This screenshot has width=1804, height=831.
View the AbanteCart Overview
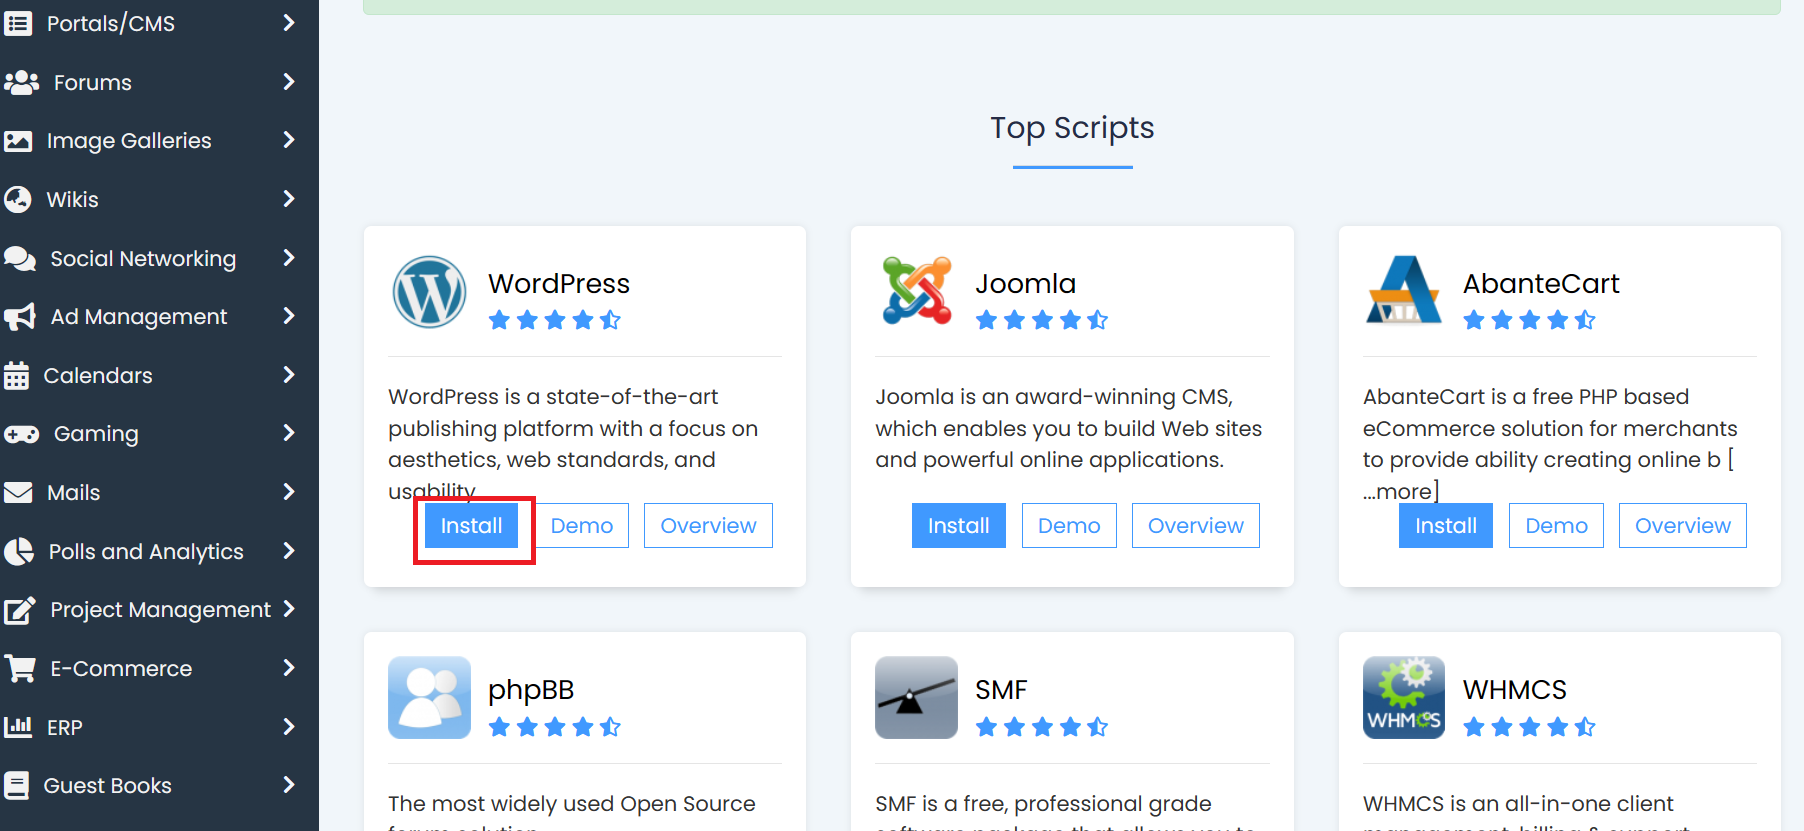[x=1683, y=526]
